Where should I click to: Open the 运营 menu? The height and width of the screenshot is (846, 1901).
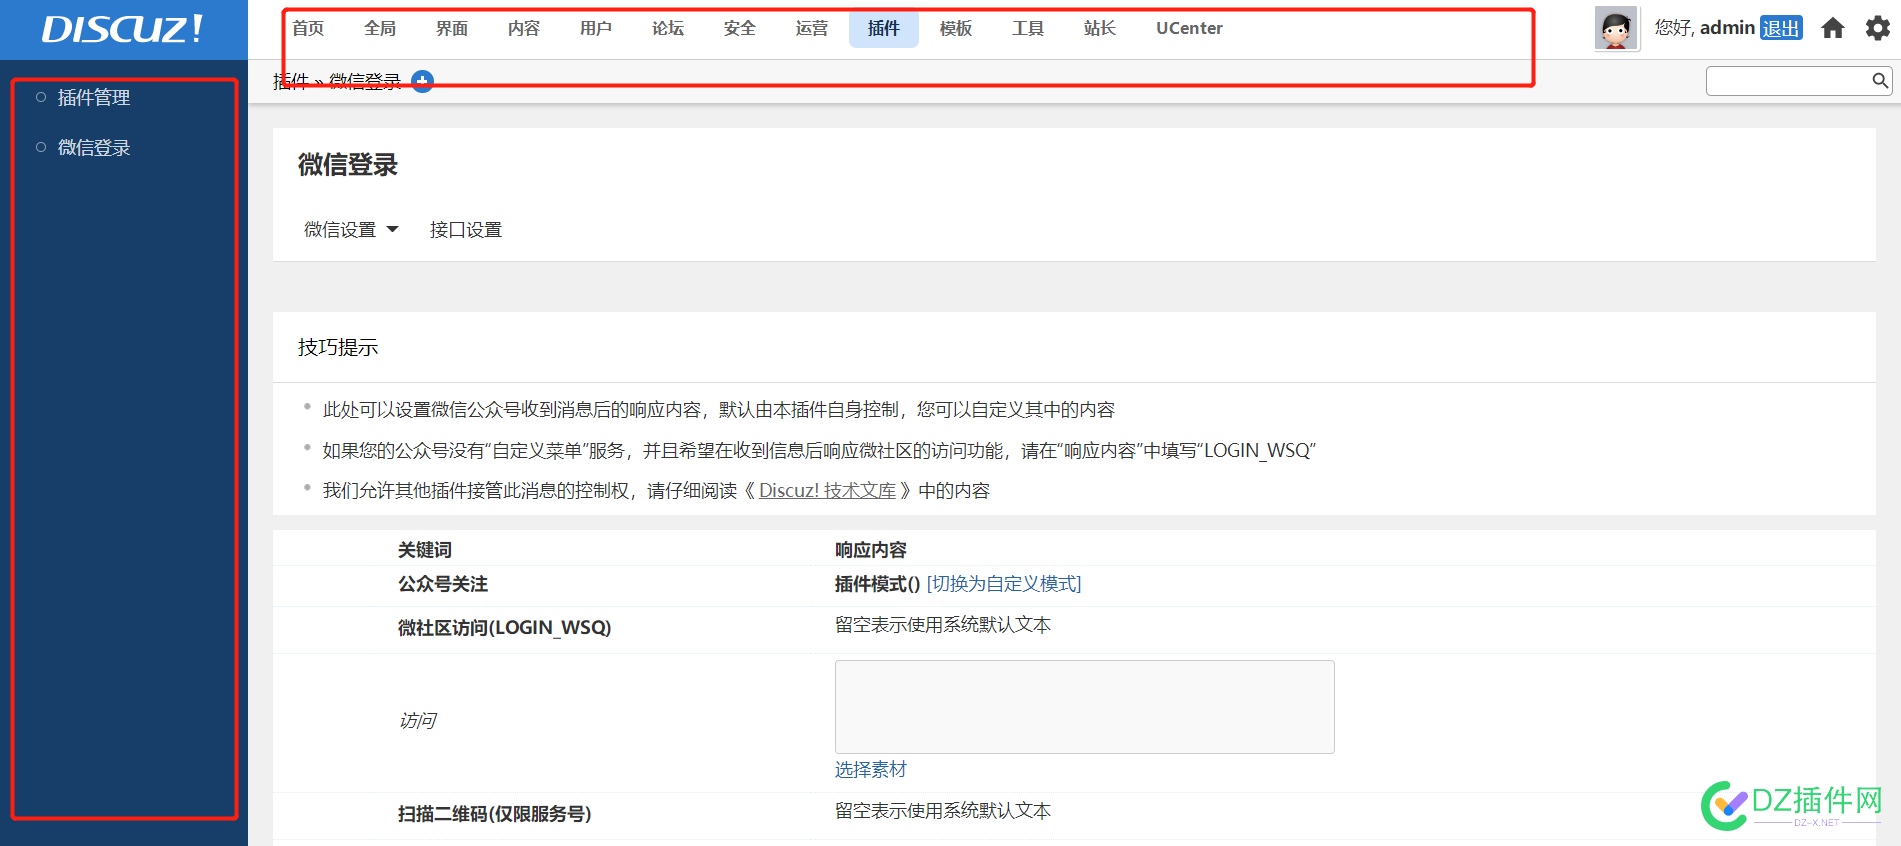click(x=812, y=28)
